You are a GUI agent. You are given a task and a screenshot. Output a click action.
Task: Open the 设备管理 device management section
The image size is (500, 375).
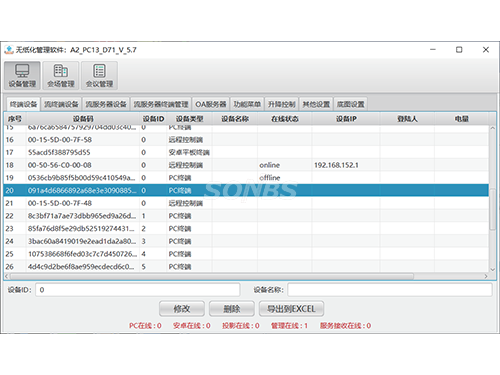(22, 75)
